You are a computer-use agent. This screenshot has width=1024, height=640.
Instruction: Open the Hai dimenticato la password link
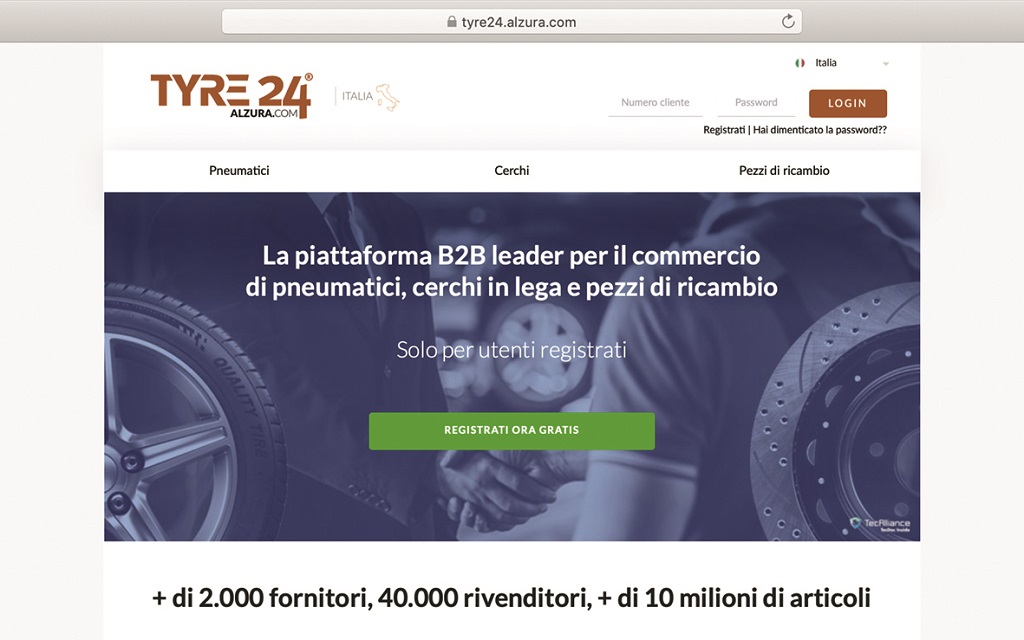coord(820,130)
